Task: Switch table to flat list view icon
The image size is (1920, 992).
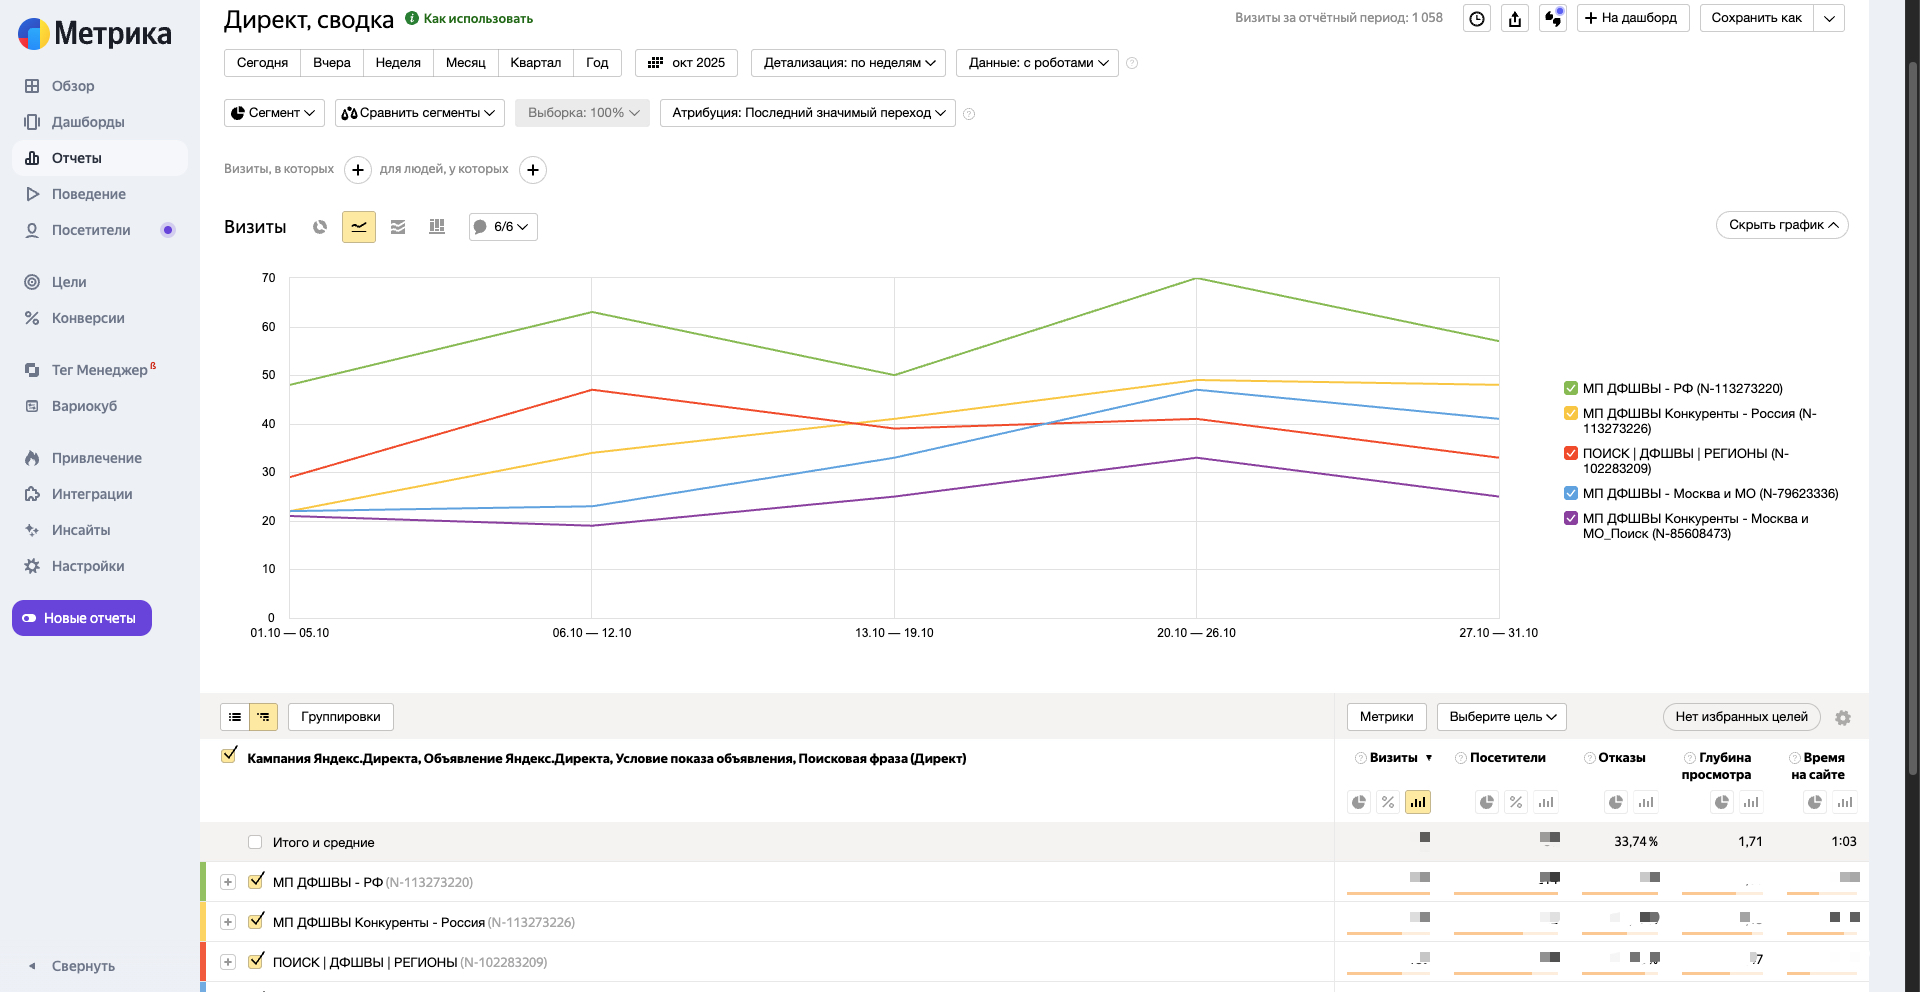Action: pos(235,717)
